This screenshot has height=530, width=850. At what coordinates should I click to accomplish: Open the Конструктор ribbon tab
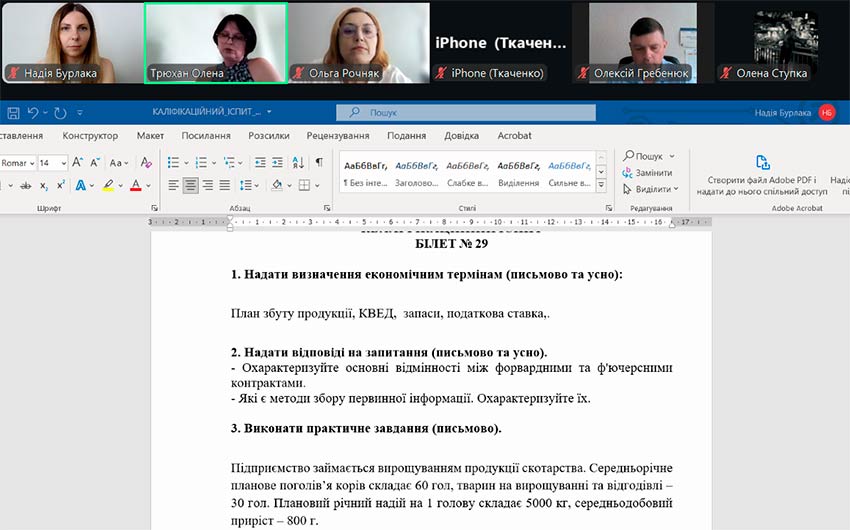[90, 135]
